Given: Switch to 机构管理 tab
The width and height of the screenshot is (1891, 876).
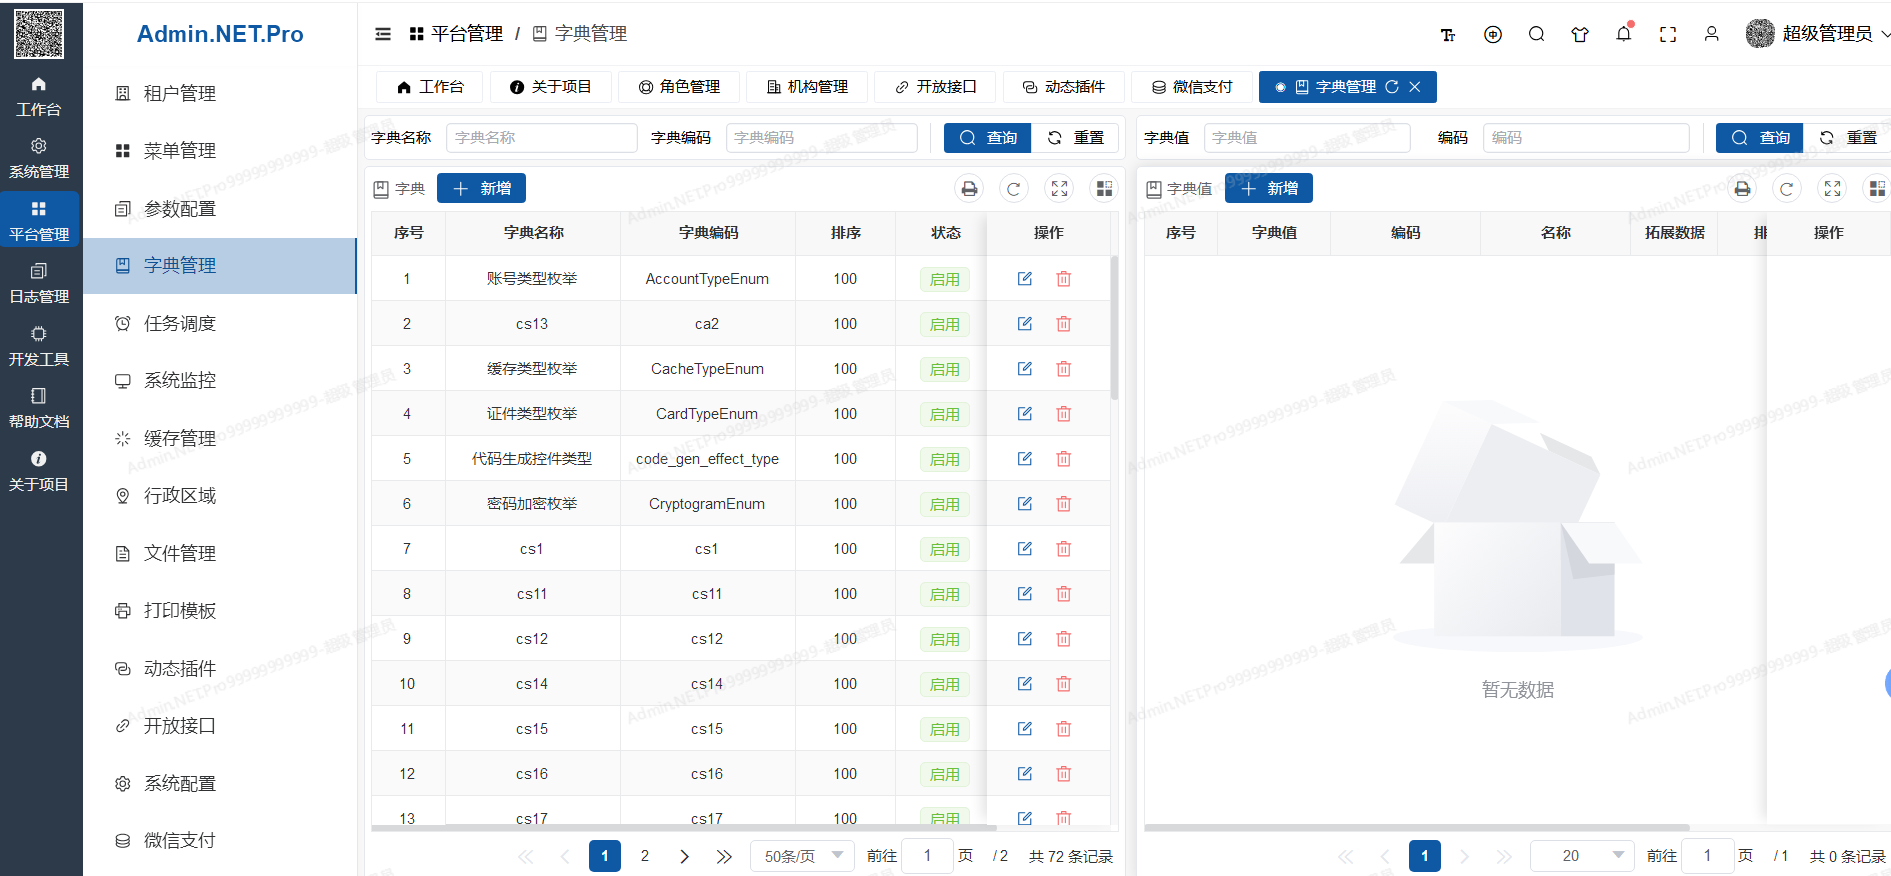Looking at the screenshot, I should click(x=807, y=87).
